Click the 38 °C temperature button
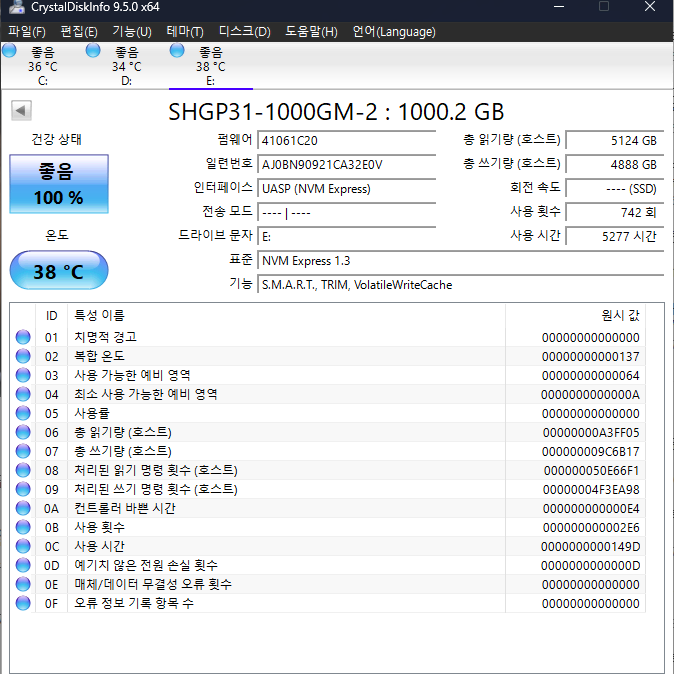The image size is (674, 674). pyautogui.click(x=59, y=270)
